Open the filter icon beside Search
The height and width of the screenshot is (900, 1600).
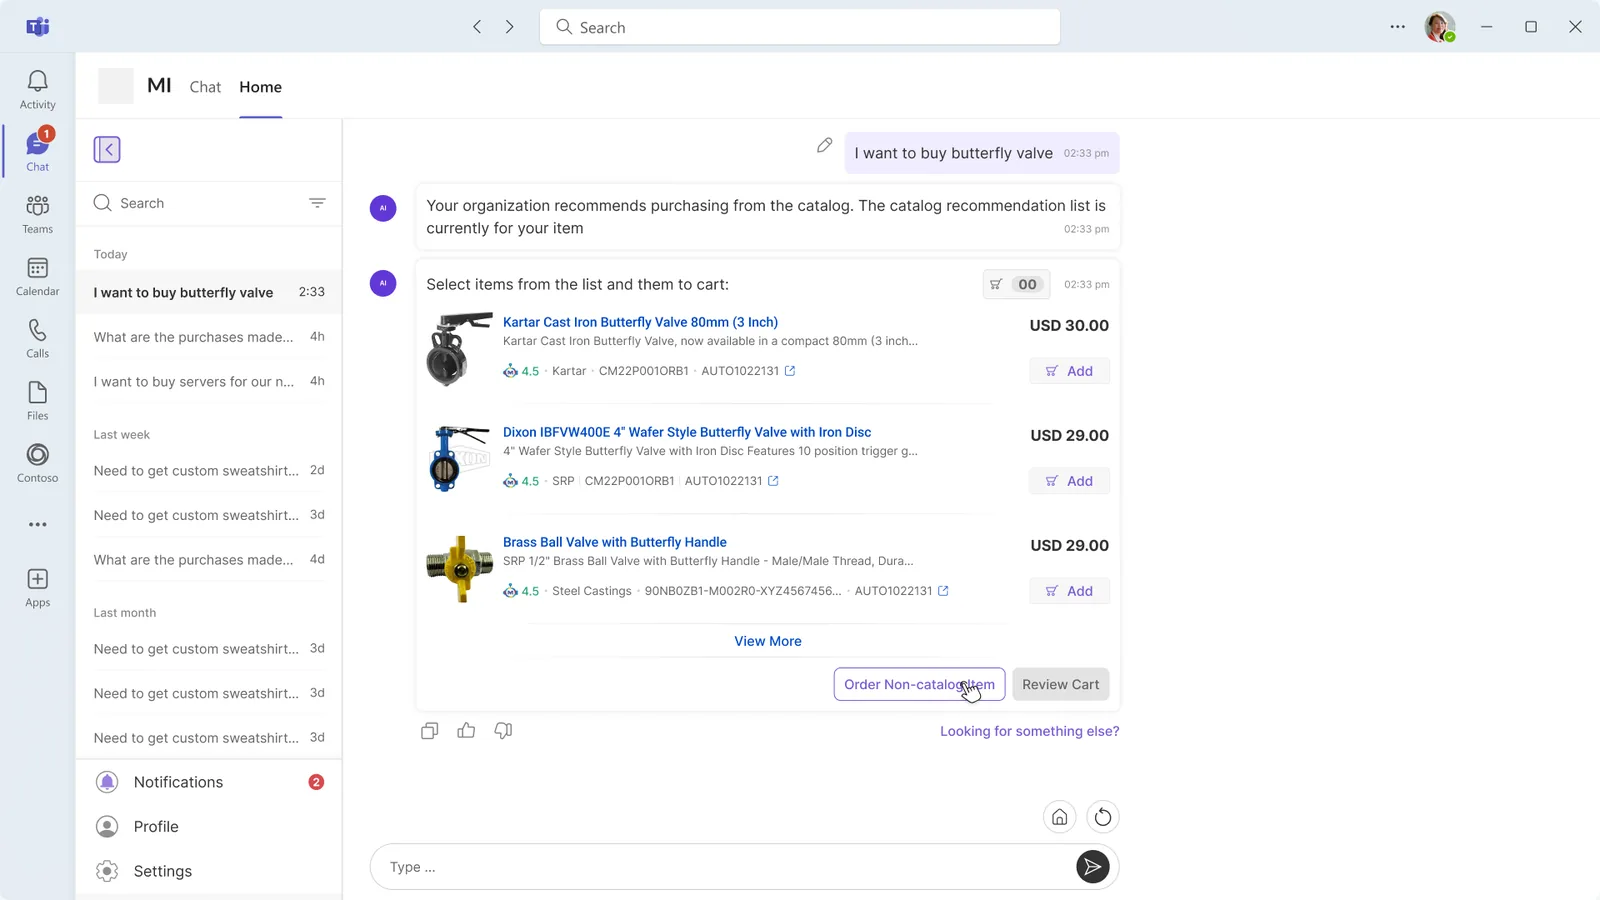pos(317,203)
